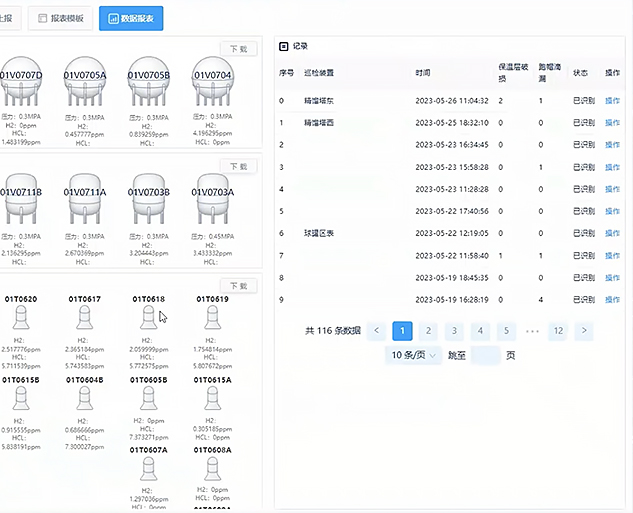Switch to the 数据报表 tab
The height and width of the screenshot is (513, 633).
(x=130, y=18)
